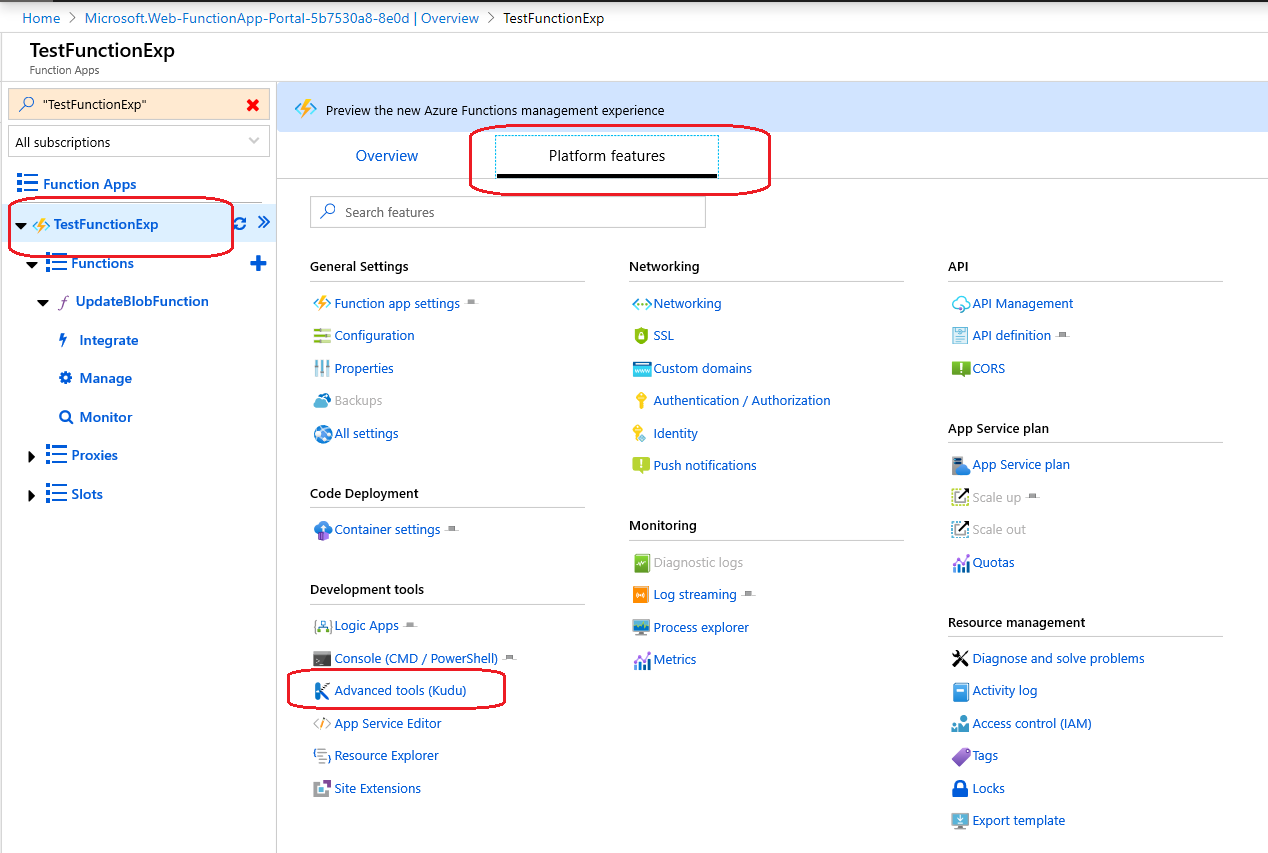Open Activity log link

point(1005,691)
